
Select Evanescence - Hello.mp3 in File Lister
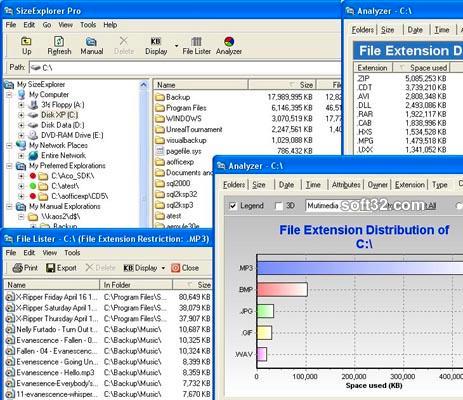[x=108, y=373]
